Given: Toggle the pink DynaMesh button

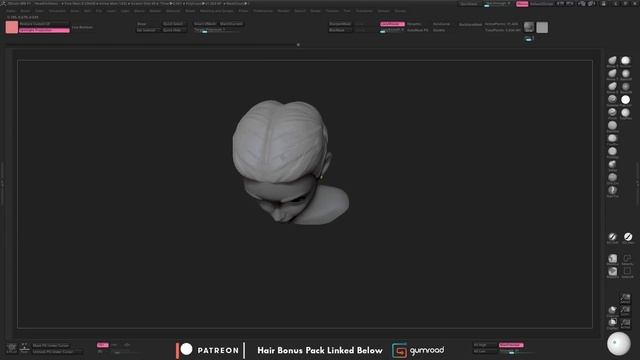Looking at the screenshot, I should pos(392,24).
